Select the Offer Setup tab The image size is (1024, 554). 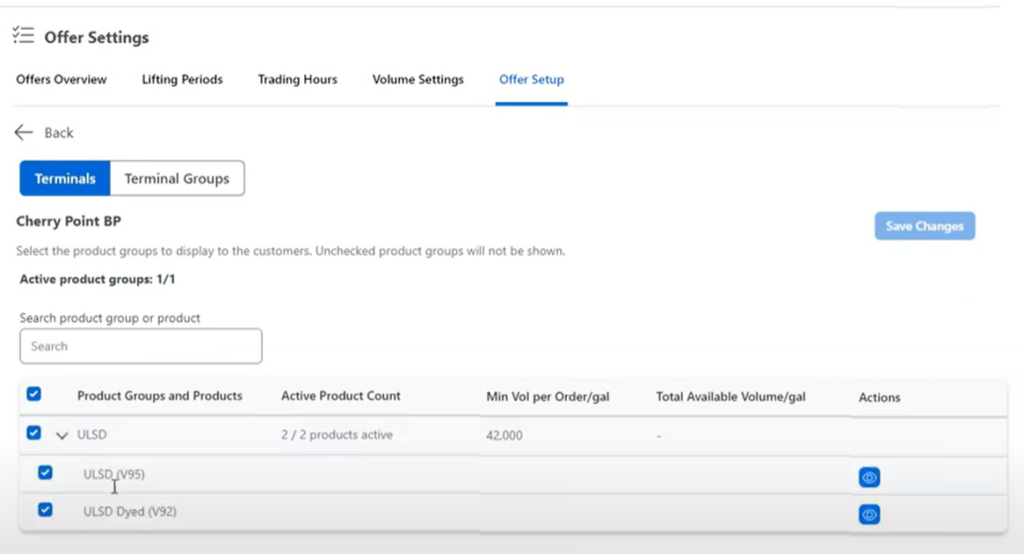coord(532,80)
